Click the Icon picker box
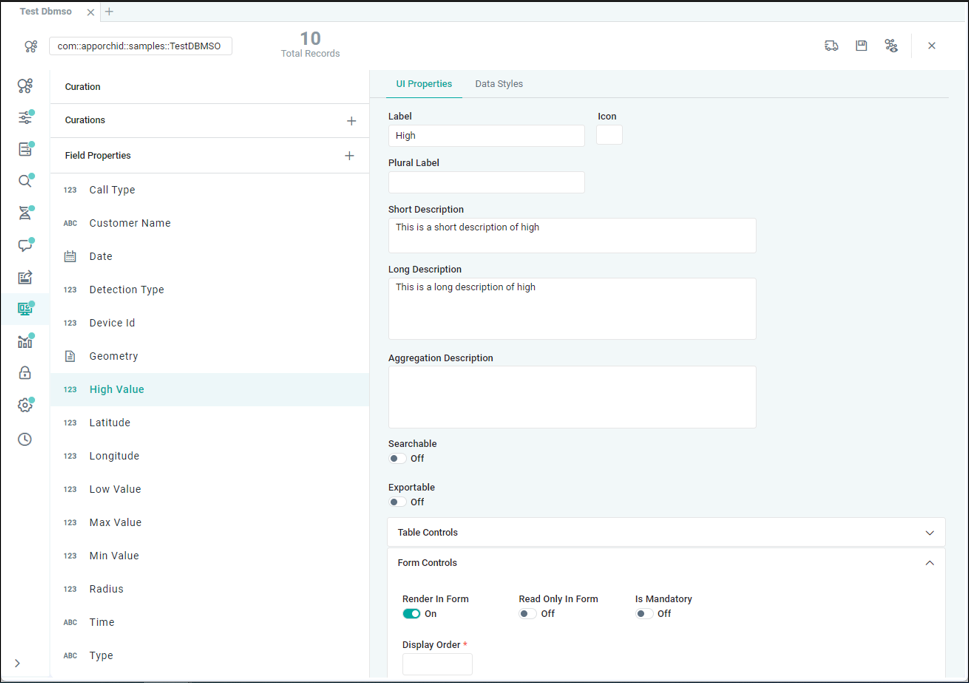Image resolution: width=969 pixels, height=683 pixels. point(609,135)
